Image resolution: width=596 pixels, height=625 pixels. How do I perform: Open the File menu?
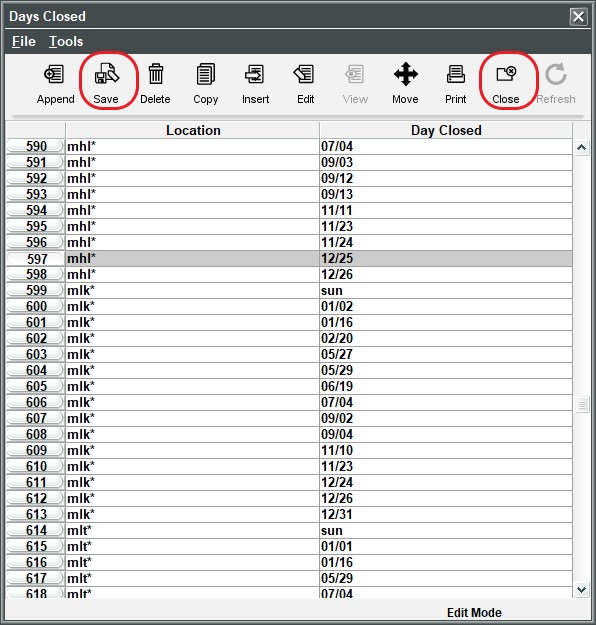pyautogui.click(x=24, y=41)
